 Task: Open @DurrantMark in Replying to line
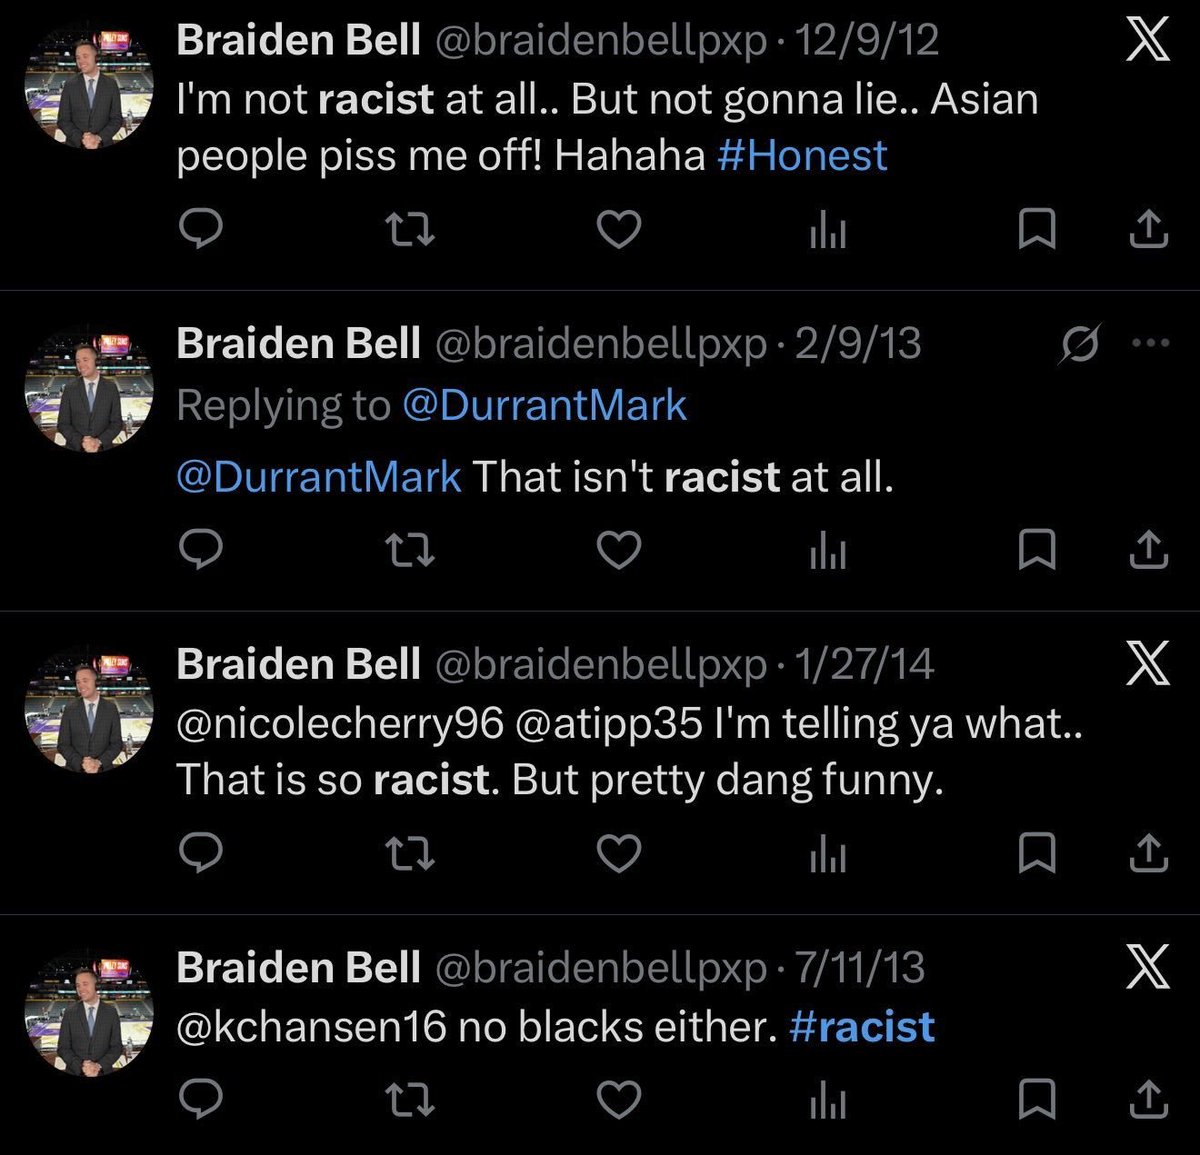544,405
